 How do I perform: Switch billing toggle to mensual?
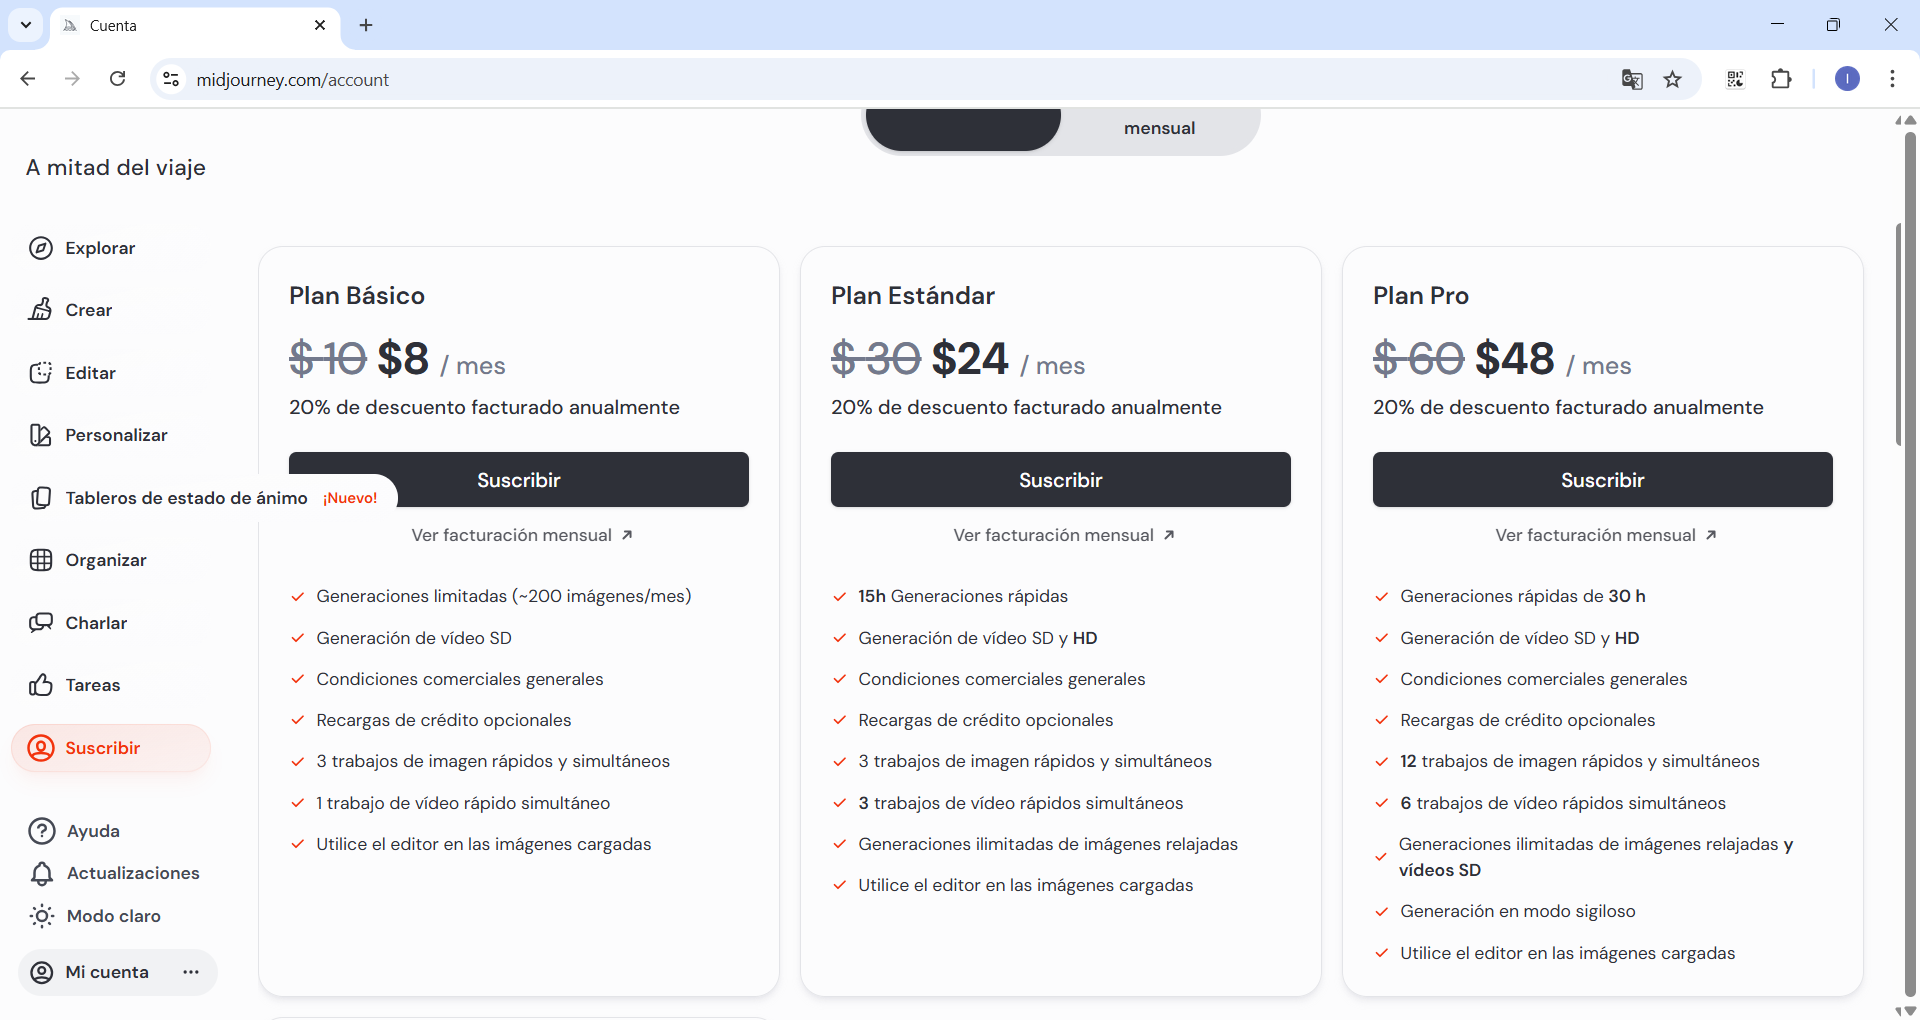pyautogui.click(x=1159, y=128)
